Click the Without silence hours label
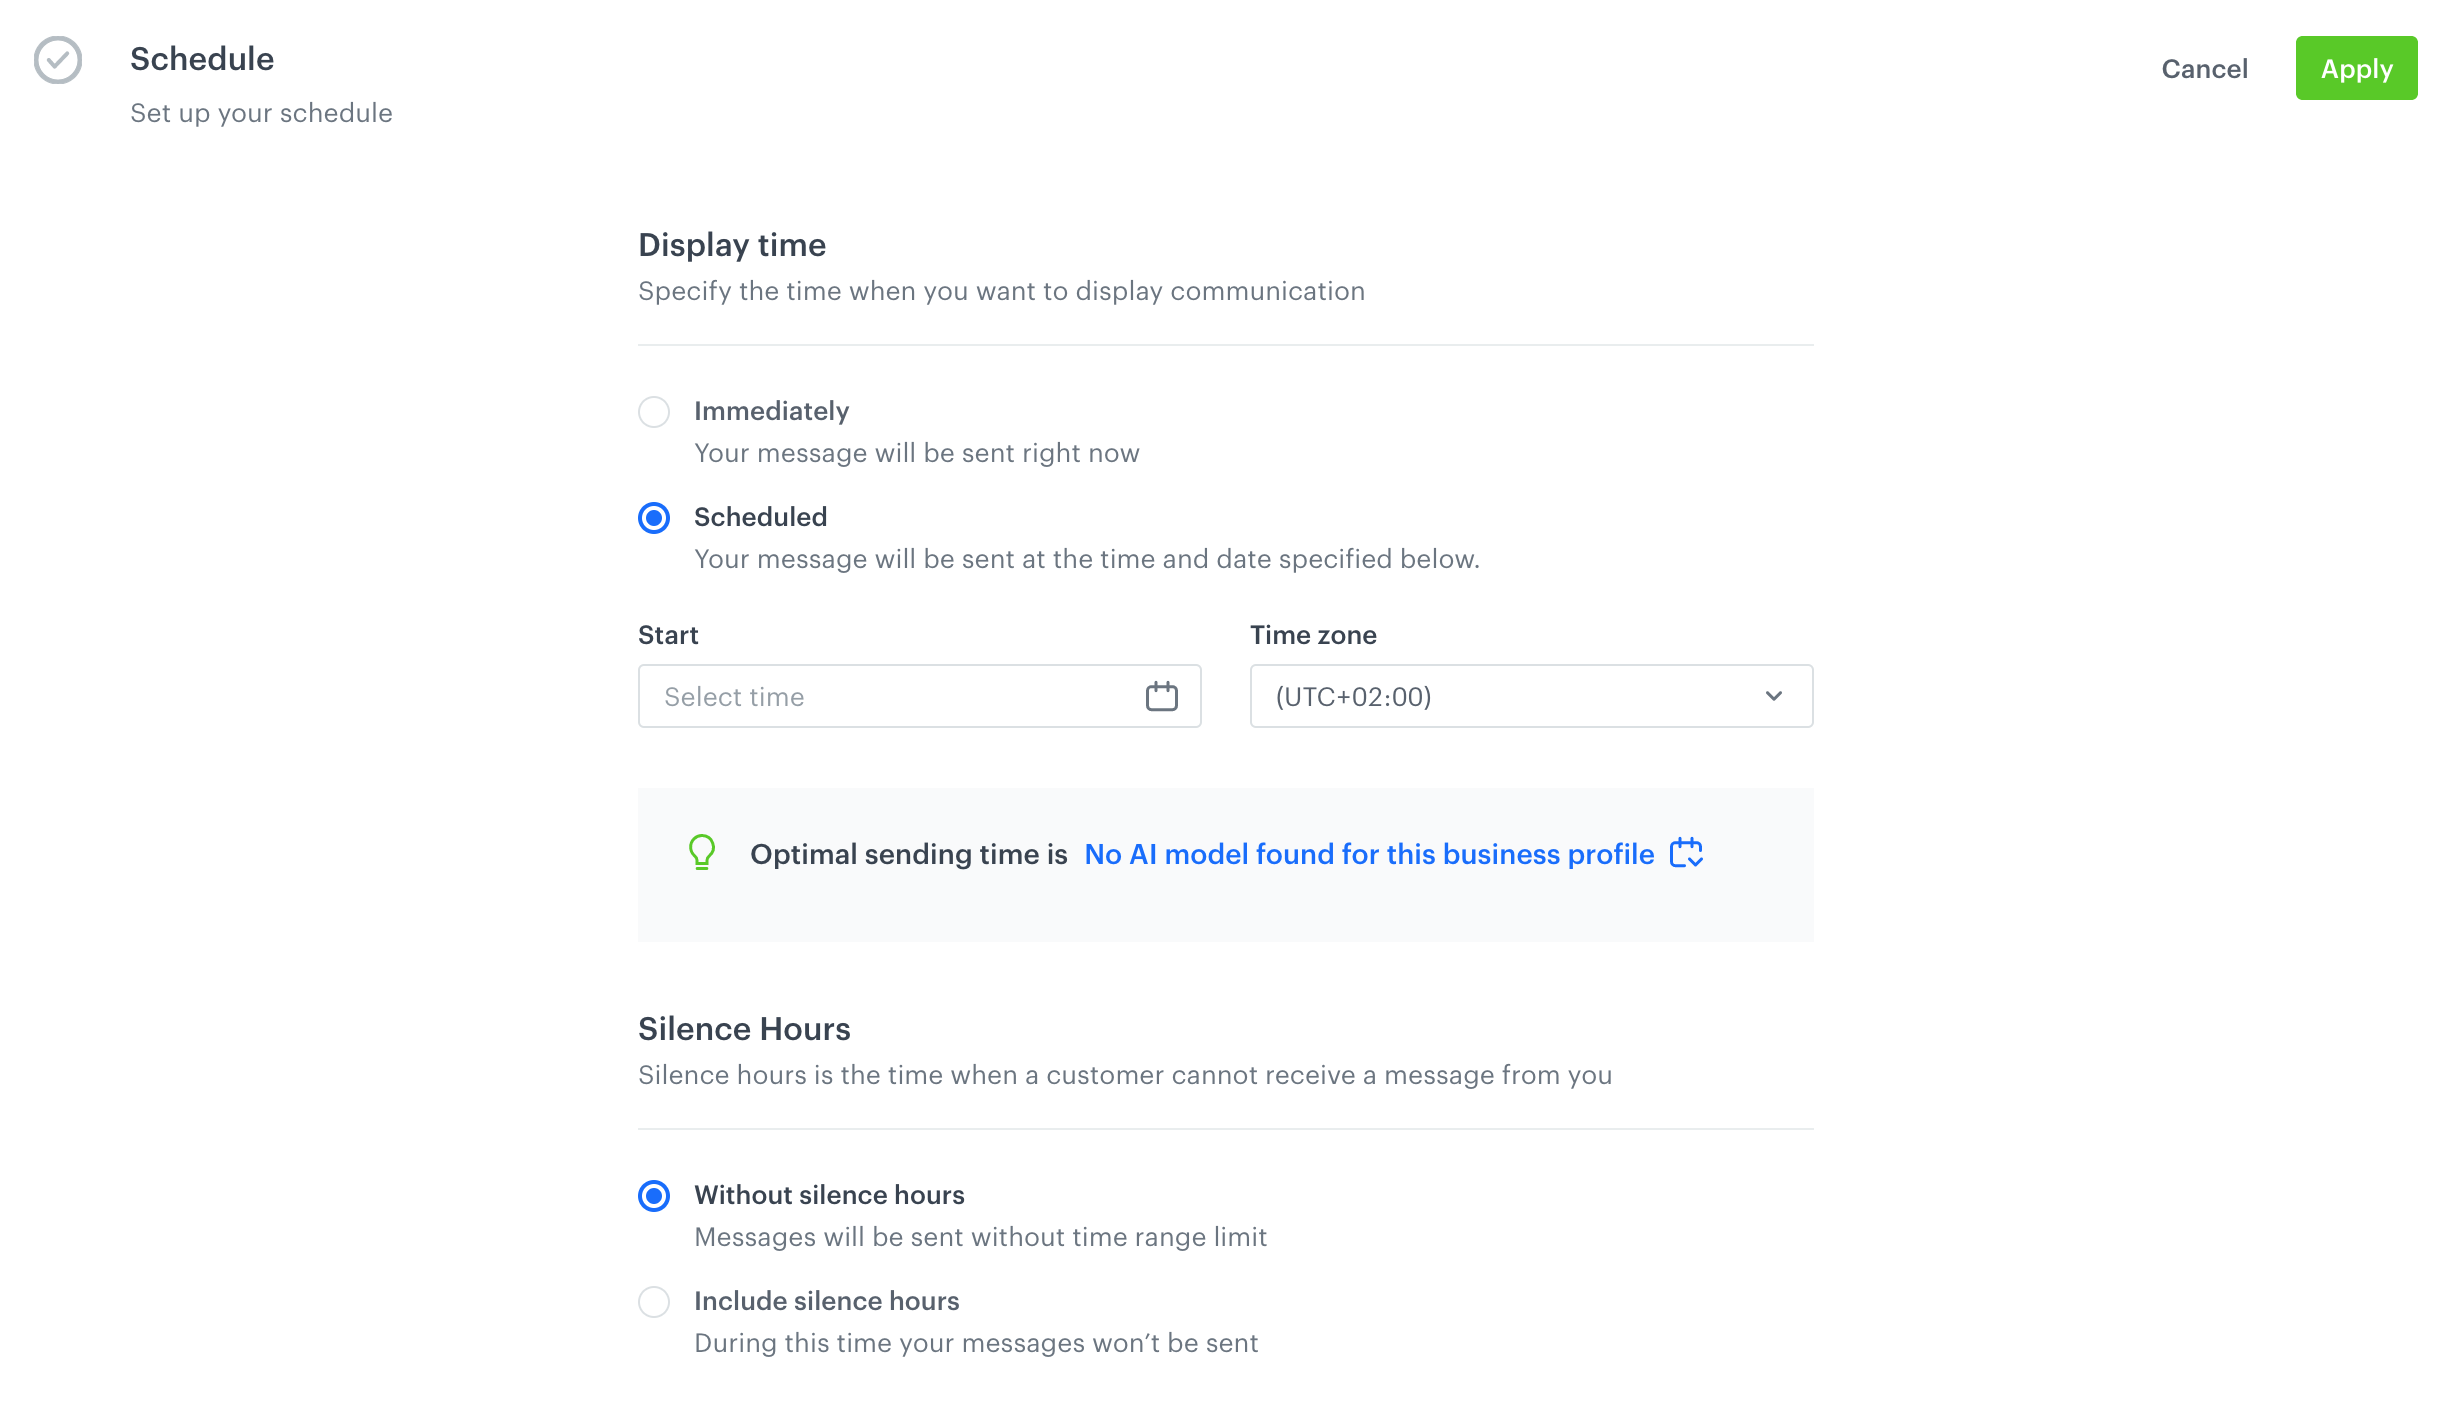This screenshot has width=2440, height=1424. [x=829, y=1195]
